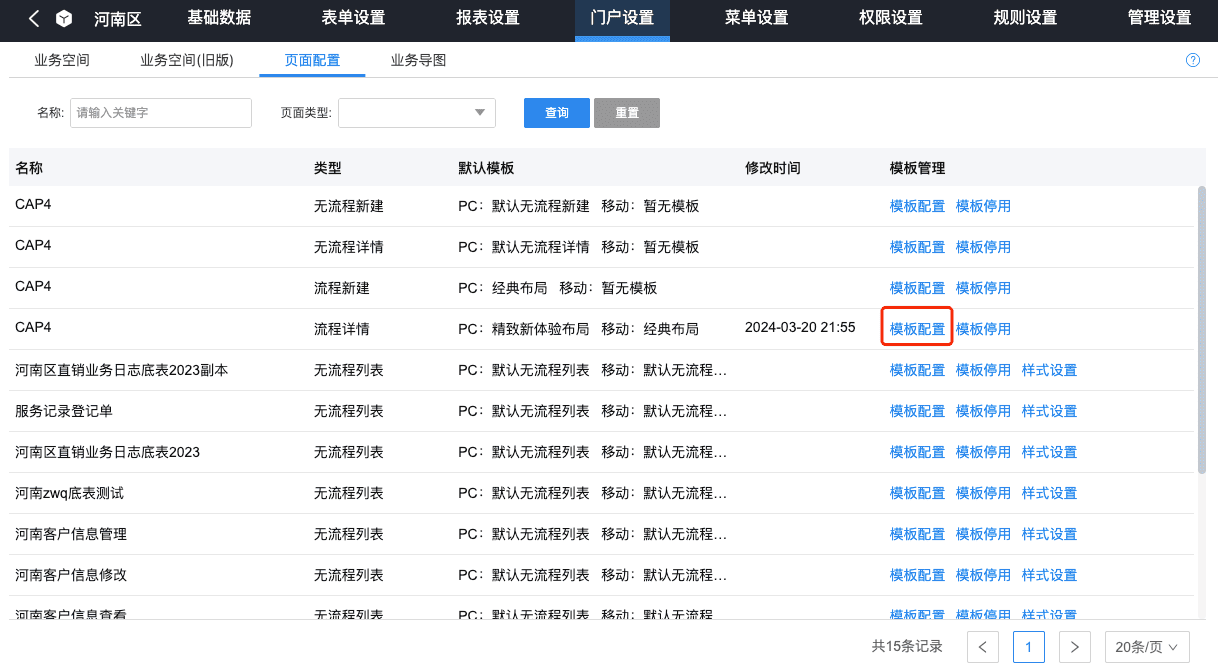Click 模板停用 for 服务记录登记单
Viewport: 1218px width, 672px height.
[983, 411]
